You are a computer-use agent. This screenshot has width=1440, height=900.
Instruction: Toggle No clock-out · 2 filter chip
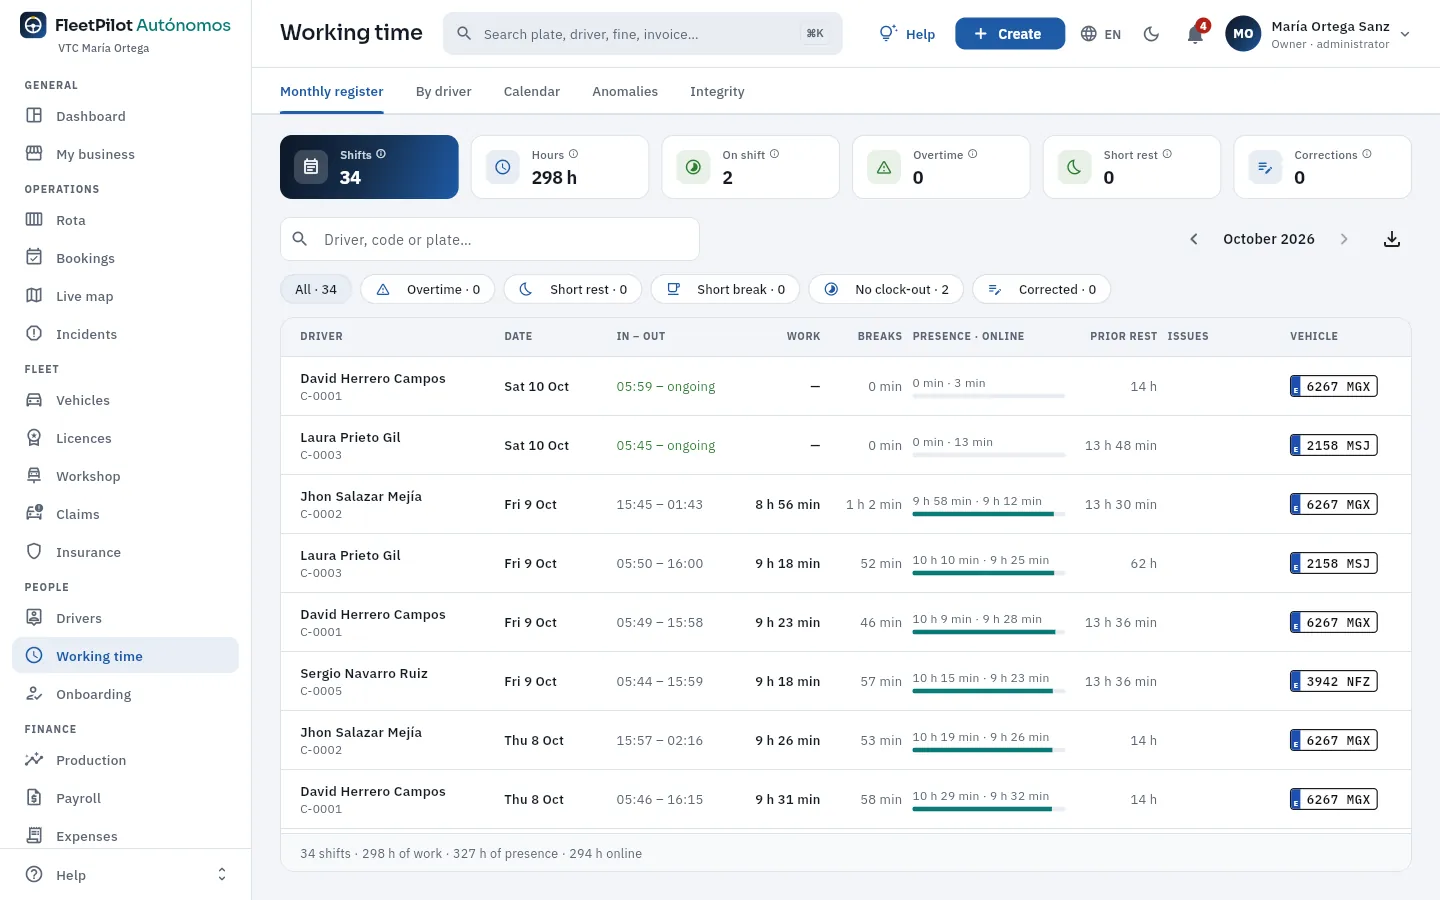pos(886,289)
